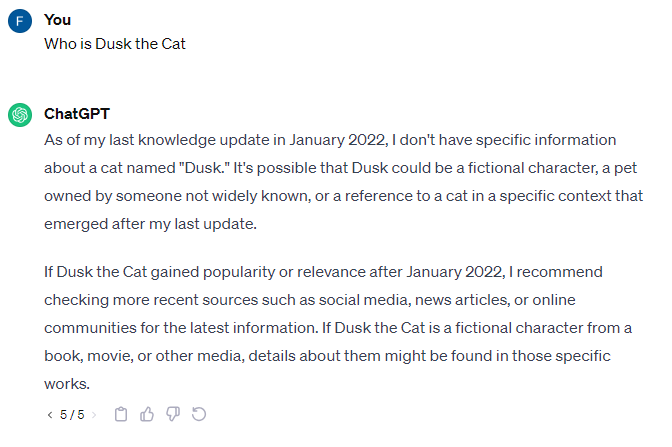This screenshot has width=672, height=447.
Task: Click the 5 / 5 response counter
Action: click(x=72, y=415)
